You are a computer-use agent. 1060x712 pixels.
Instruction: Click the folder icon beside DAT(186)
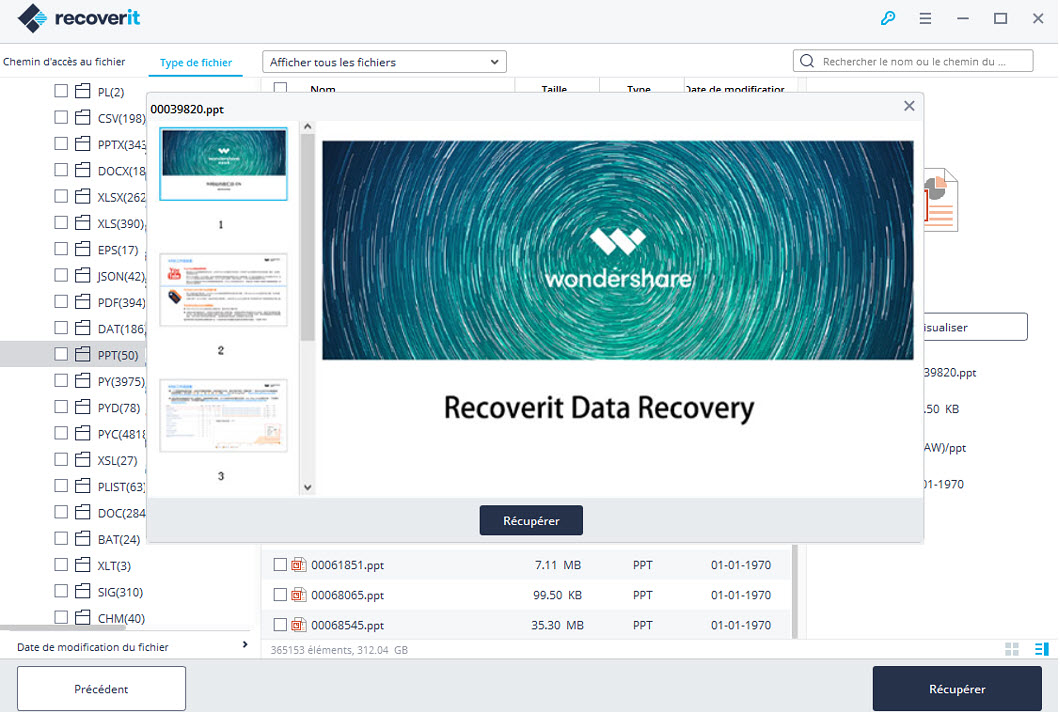pyautogui.click(x=82, y=328)
